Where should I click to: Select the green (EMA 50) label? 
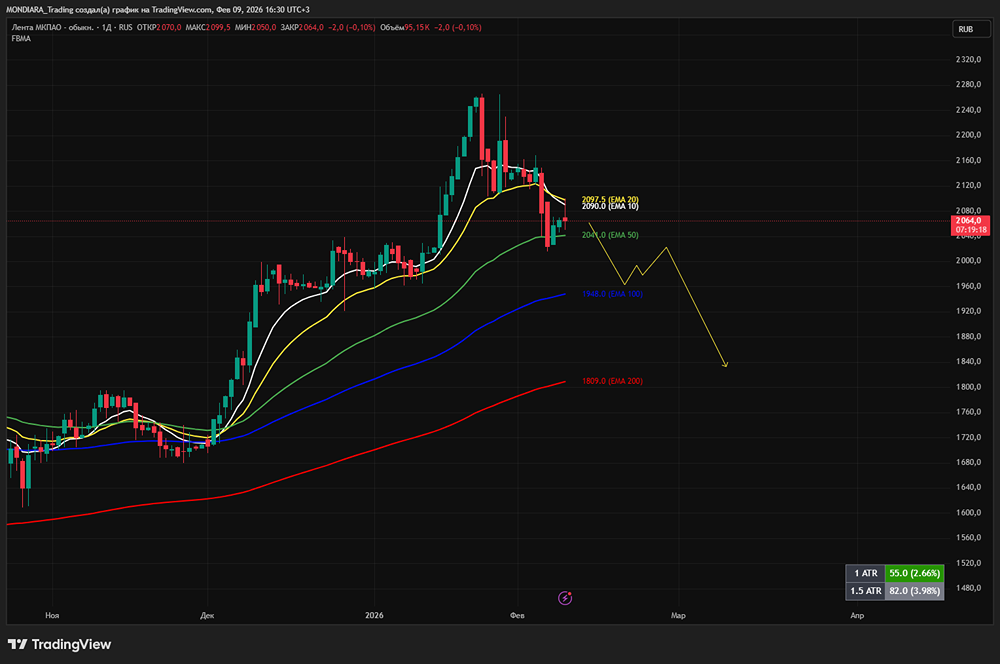(x=610, y=235)
